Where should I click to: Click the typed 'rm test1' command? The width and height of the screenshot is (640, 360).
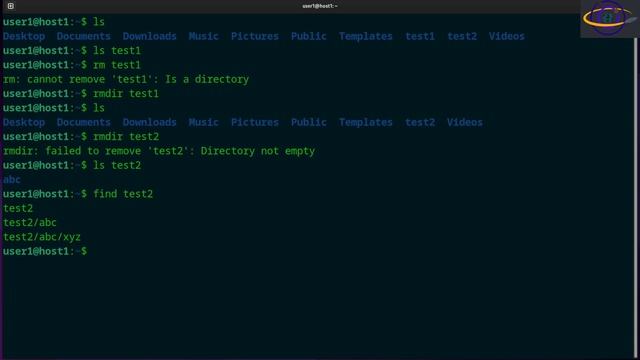click(117, 65)
